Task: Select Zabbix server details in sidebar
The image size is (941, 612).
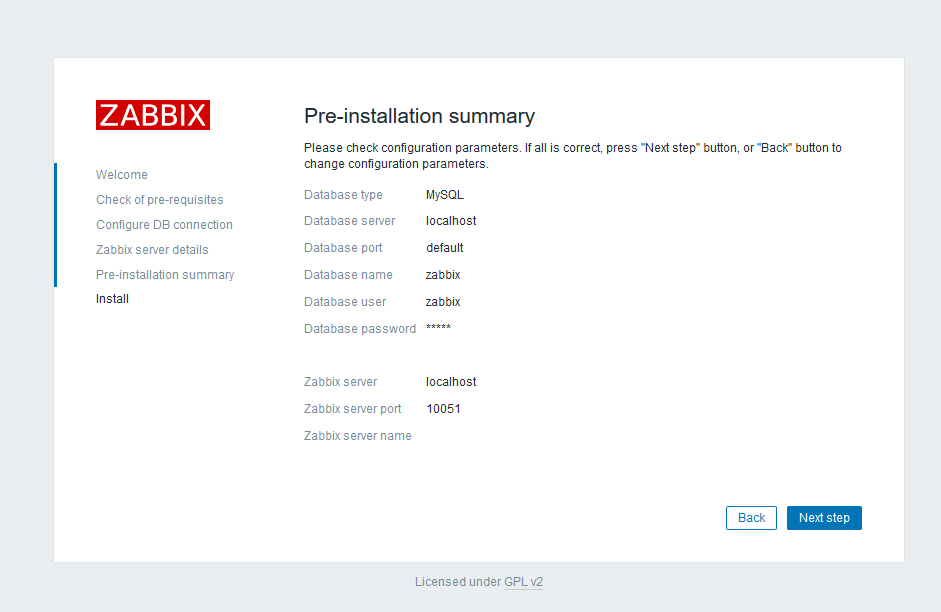Action: (x=152, y=250)
